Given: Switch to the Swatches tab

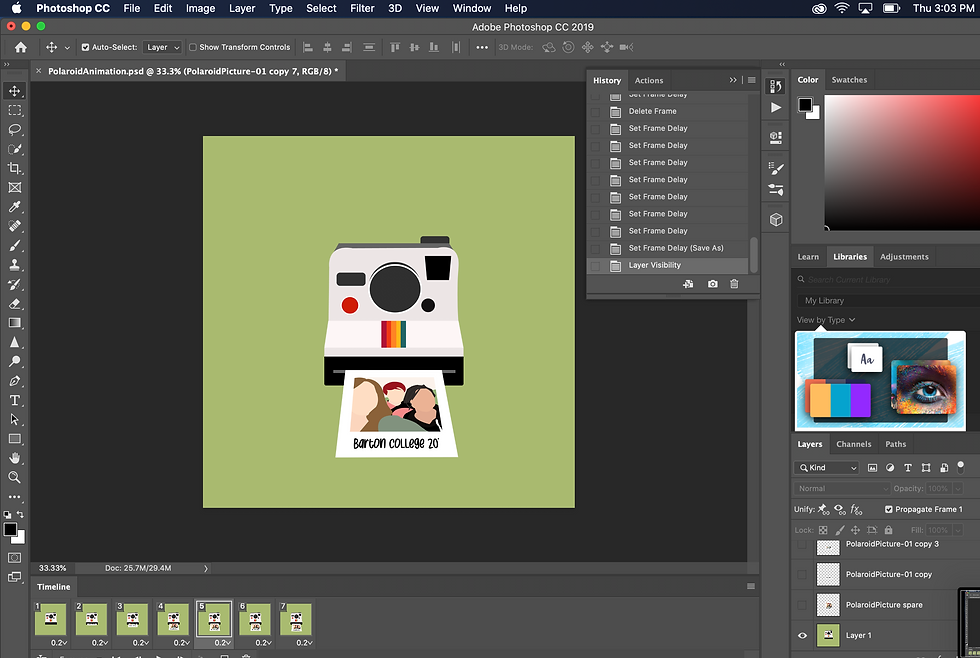Looking at the screenshot, I should (849, 80).
